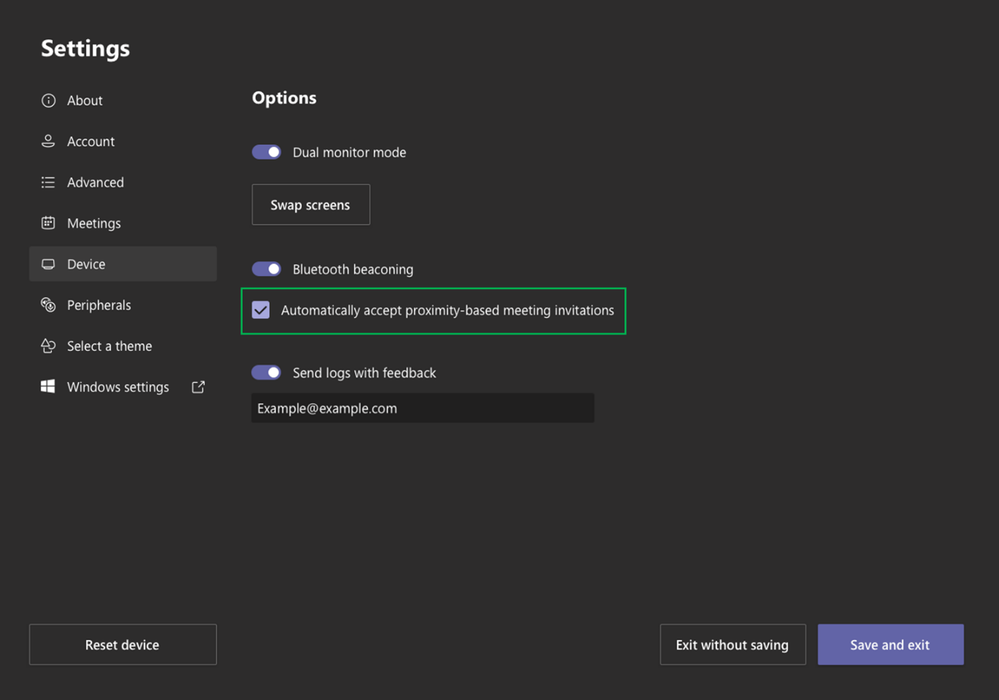The height and width of the screenshot is (700, 999).
Task: Select the Device settings section
Action: point(123,264)
